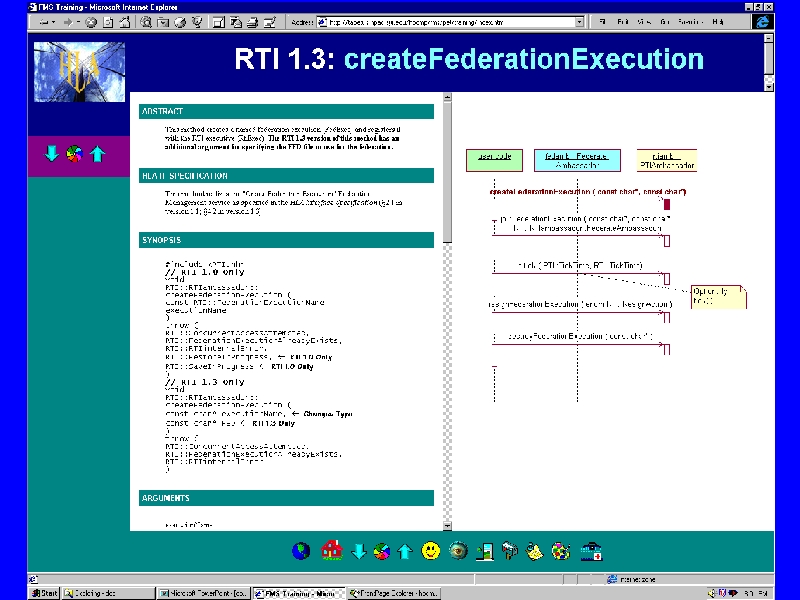Switch to the Exploring taskbar window

click(108, 593)
